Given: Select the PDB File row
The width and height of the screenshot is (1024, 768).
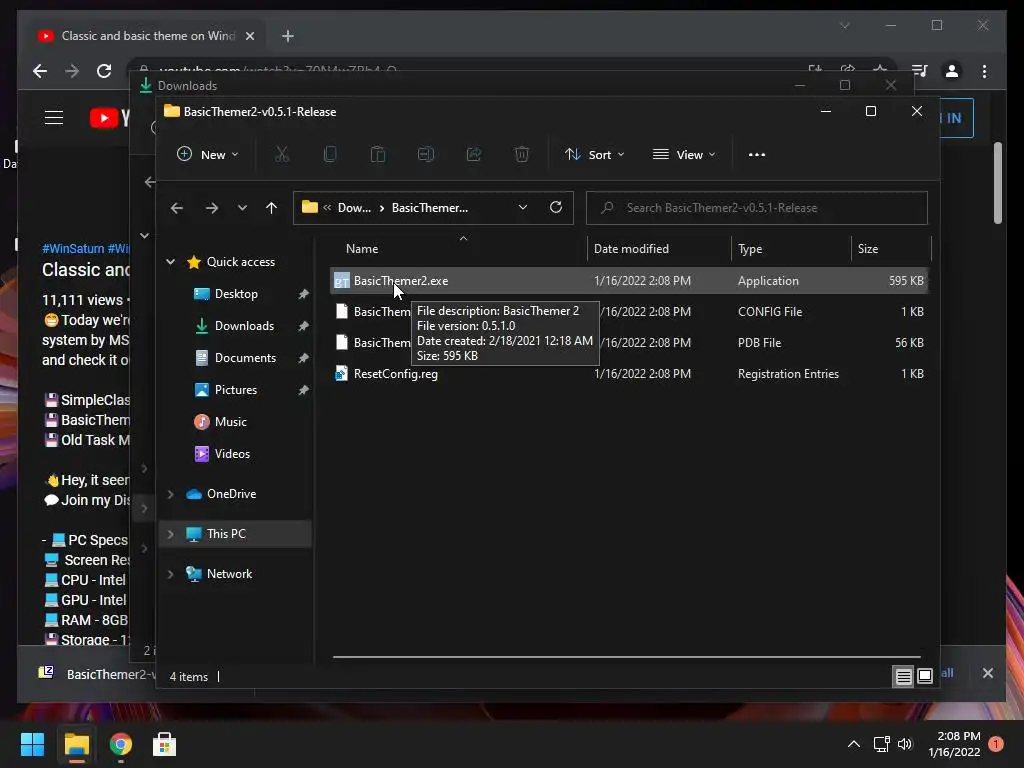Looking at the screenshot, I should [629, 342].
